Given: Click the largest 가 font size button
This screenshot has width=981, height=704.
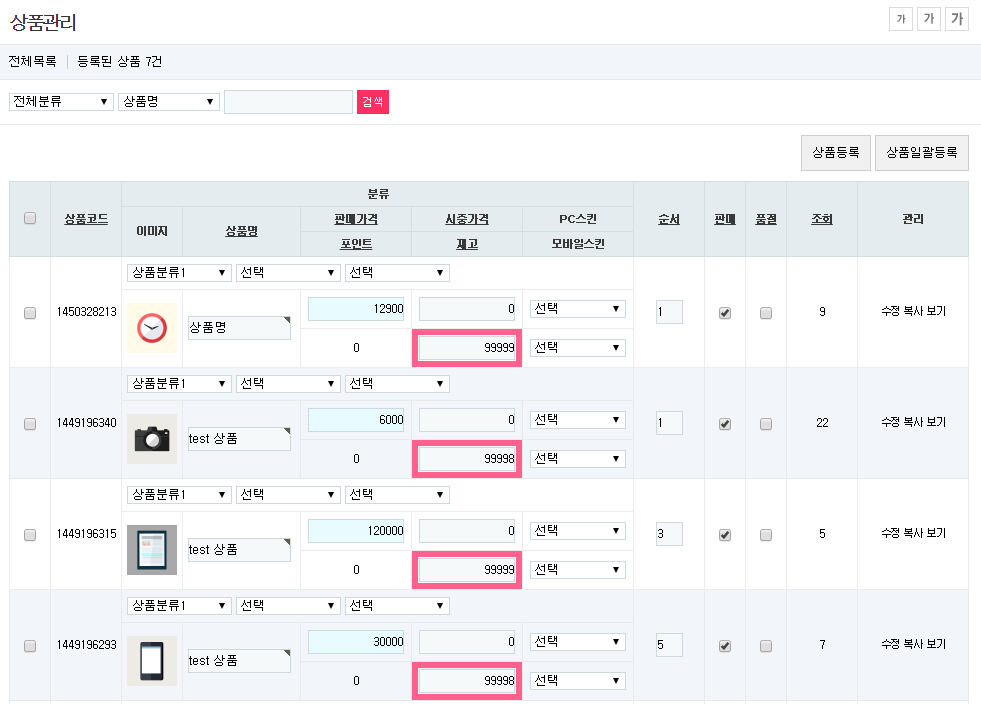Looking at the screenshot, I should pyautogui.click(x=957, y=19).
